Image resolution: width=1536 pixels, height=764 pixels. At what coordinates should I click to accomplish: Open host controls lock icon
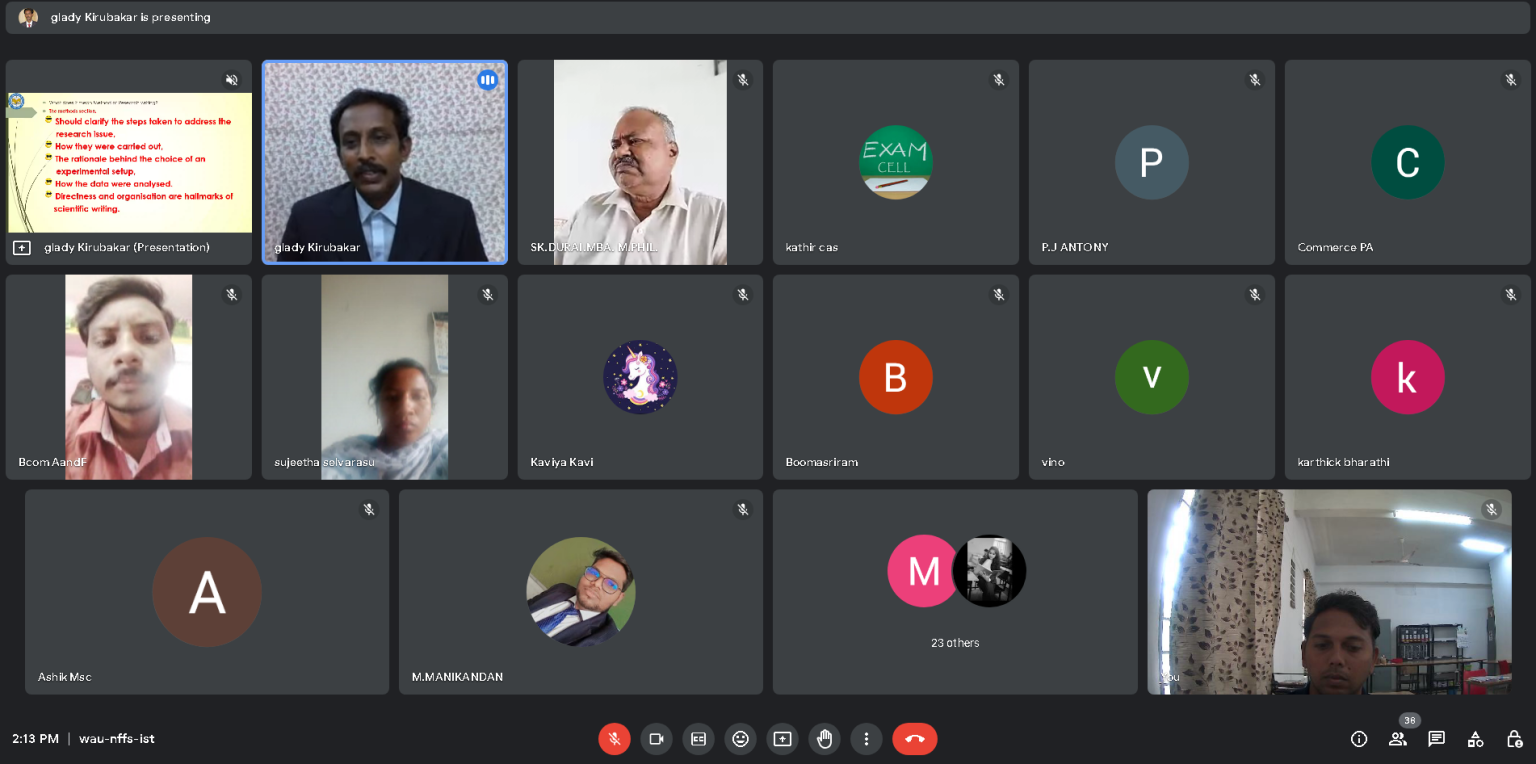tap(1515, 739)
